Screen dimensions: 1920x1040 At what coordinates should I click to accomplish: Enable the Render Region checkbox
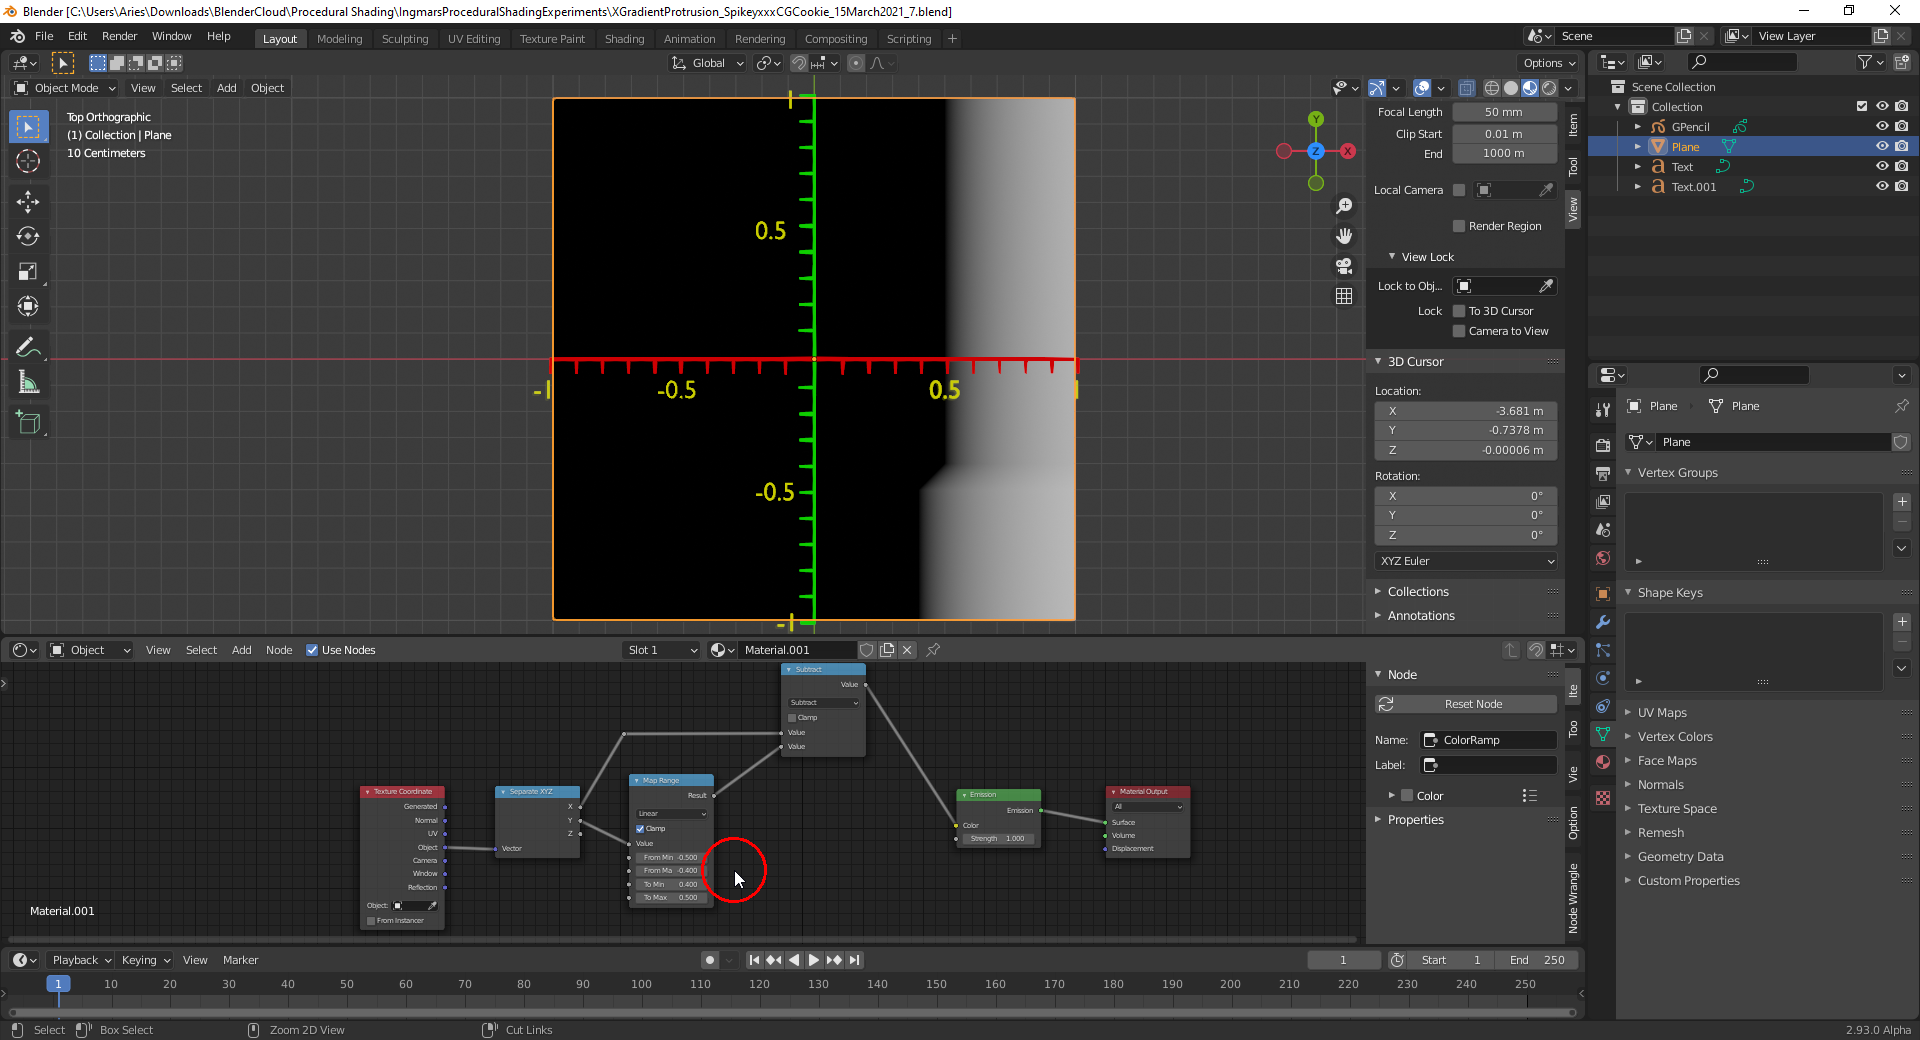pos(1459,226)
